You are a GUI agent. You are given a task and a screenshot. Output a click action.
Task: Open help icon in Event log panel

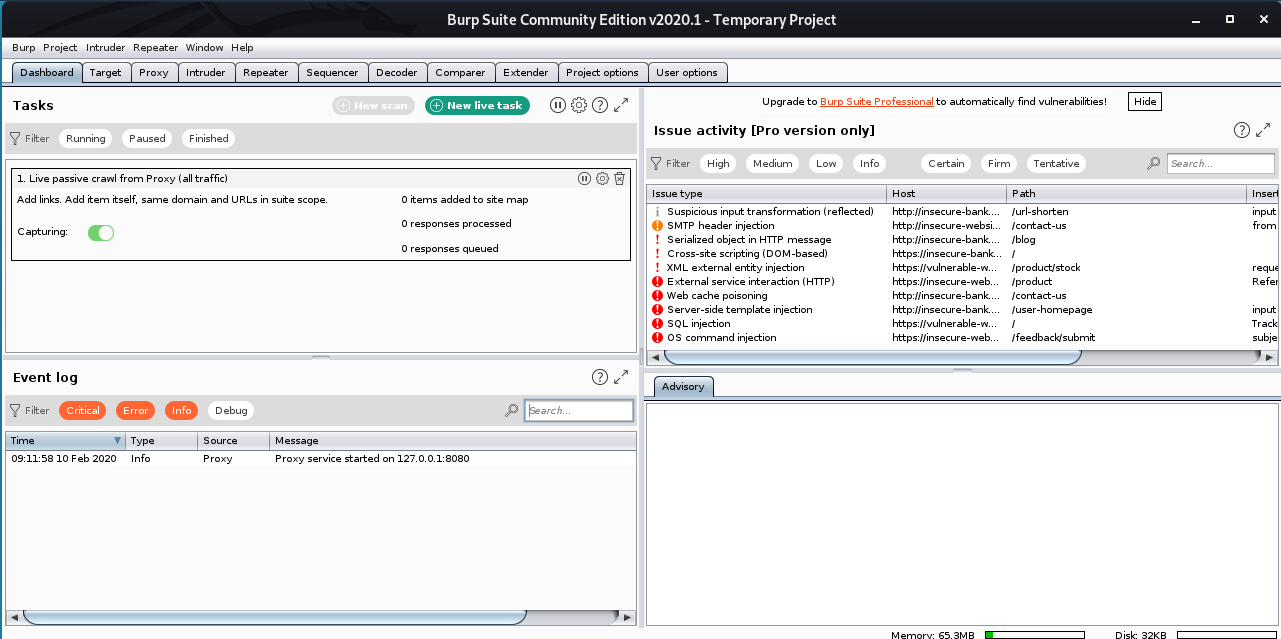pyautogui.click(x=600, y=377)
